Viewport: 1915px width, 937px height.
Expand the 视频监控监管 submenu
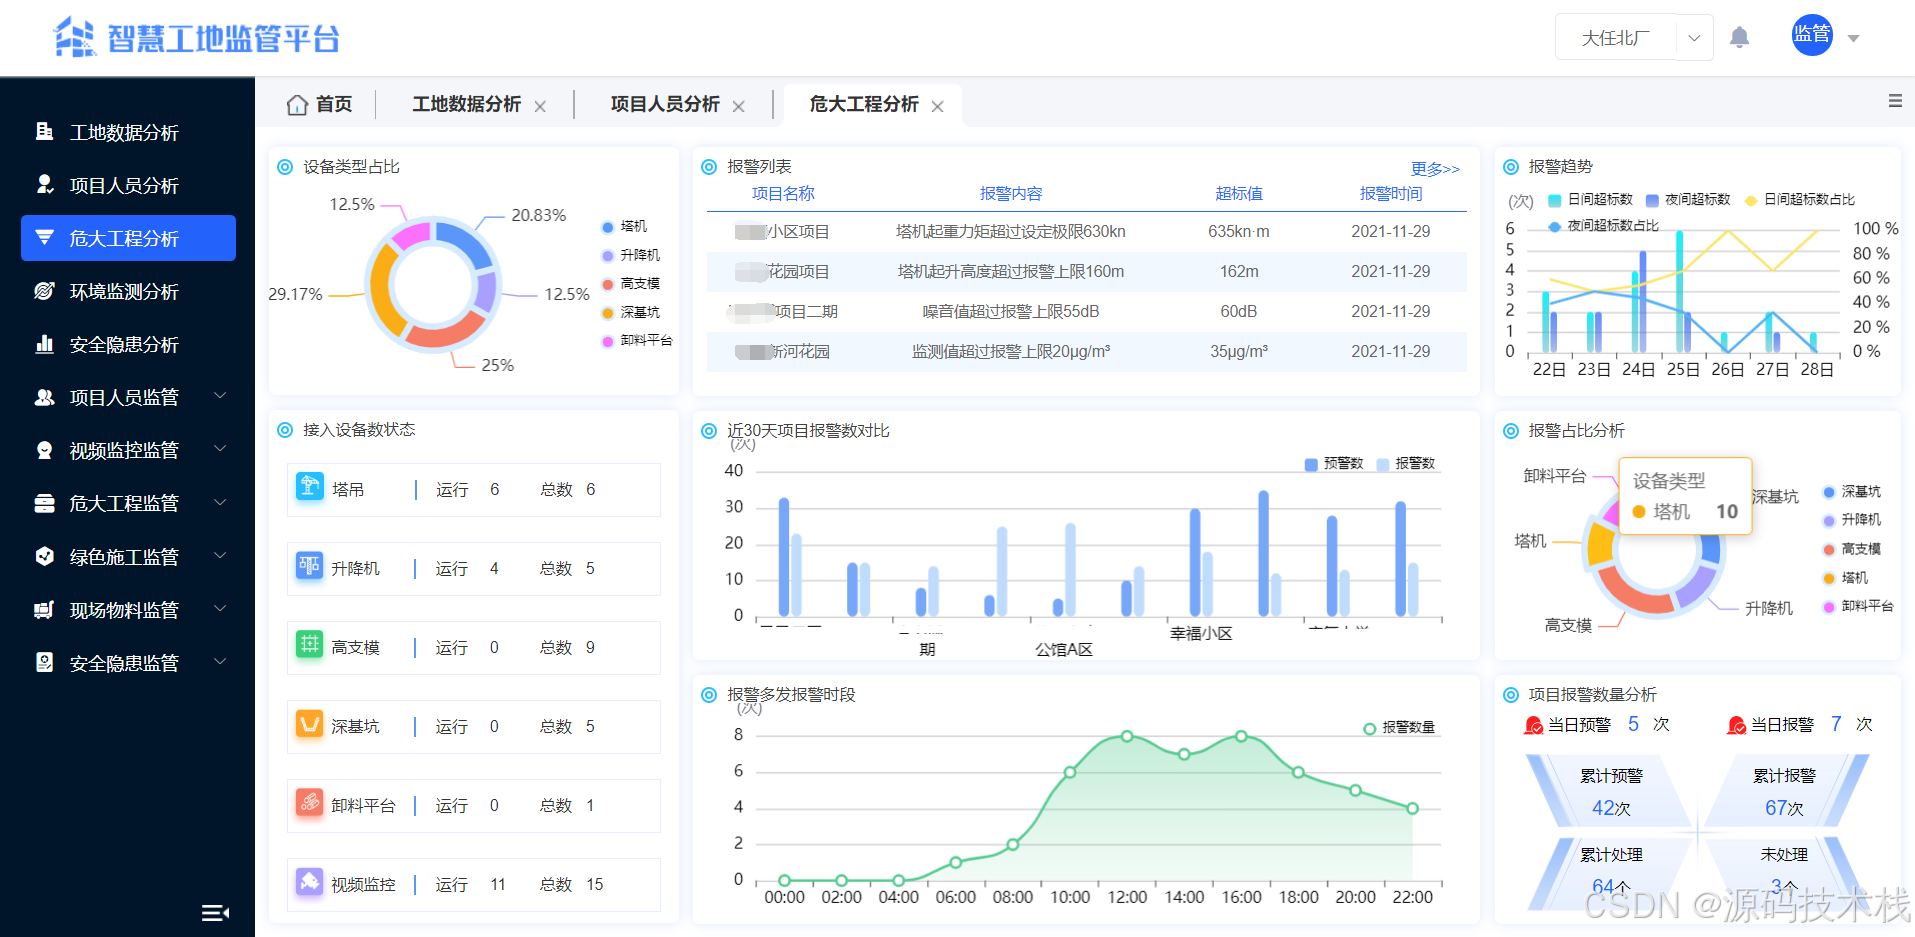tap(220, 449)
